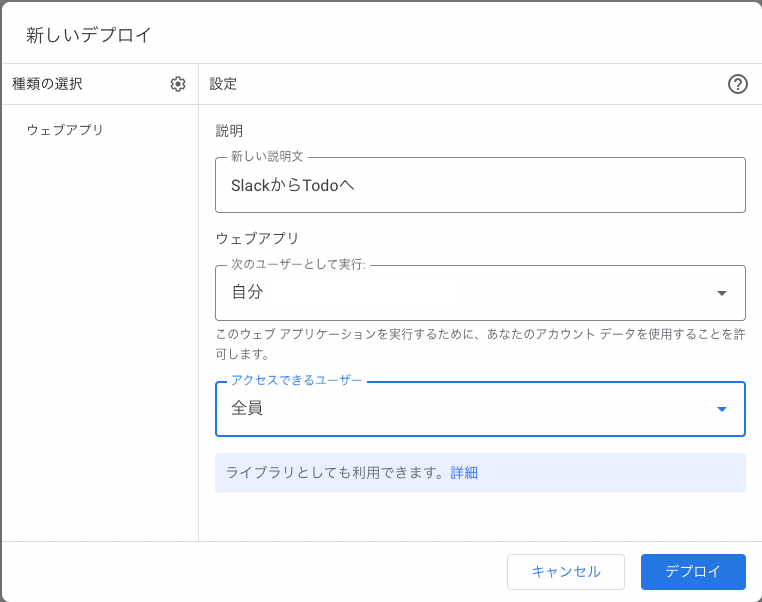Click the 設定 header label
The width and height of the screenshot is (762, 602).
point(223,84)
